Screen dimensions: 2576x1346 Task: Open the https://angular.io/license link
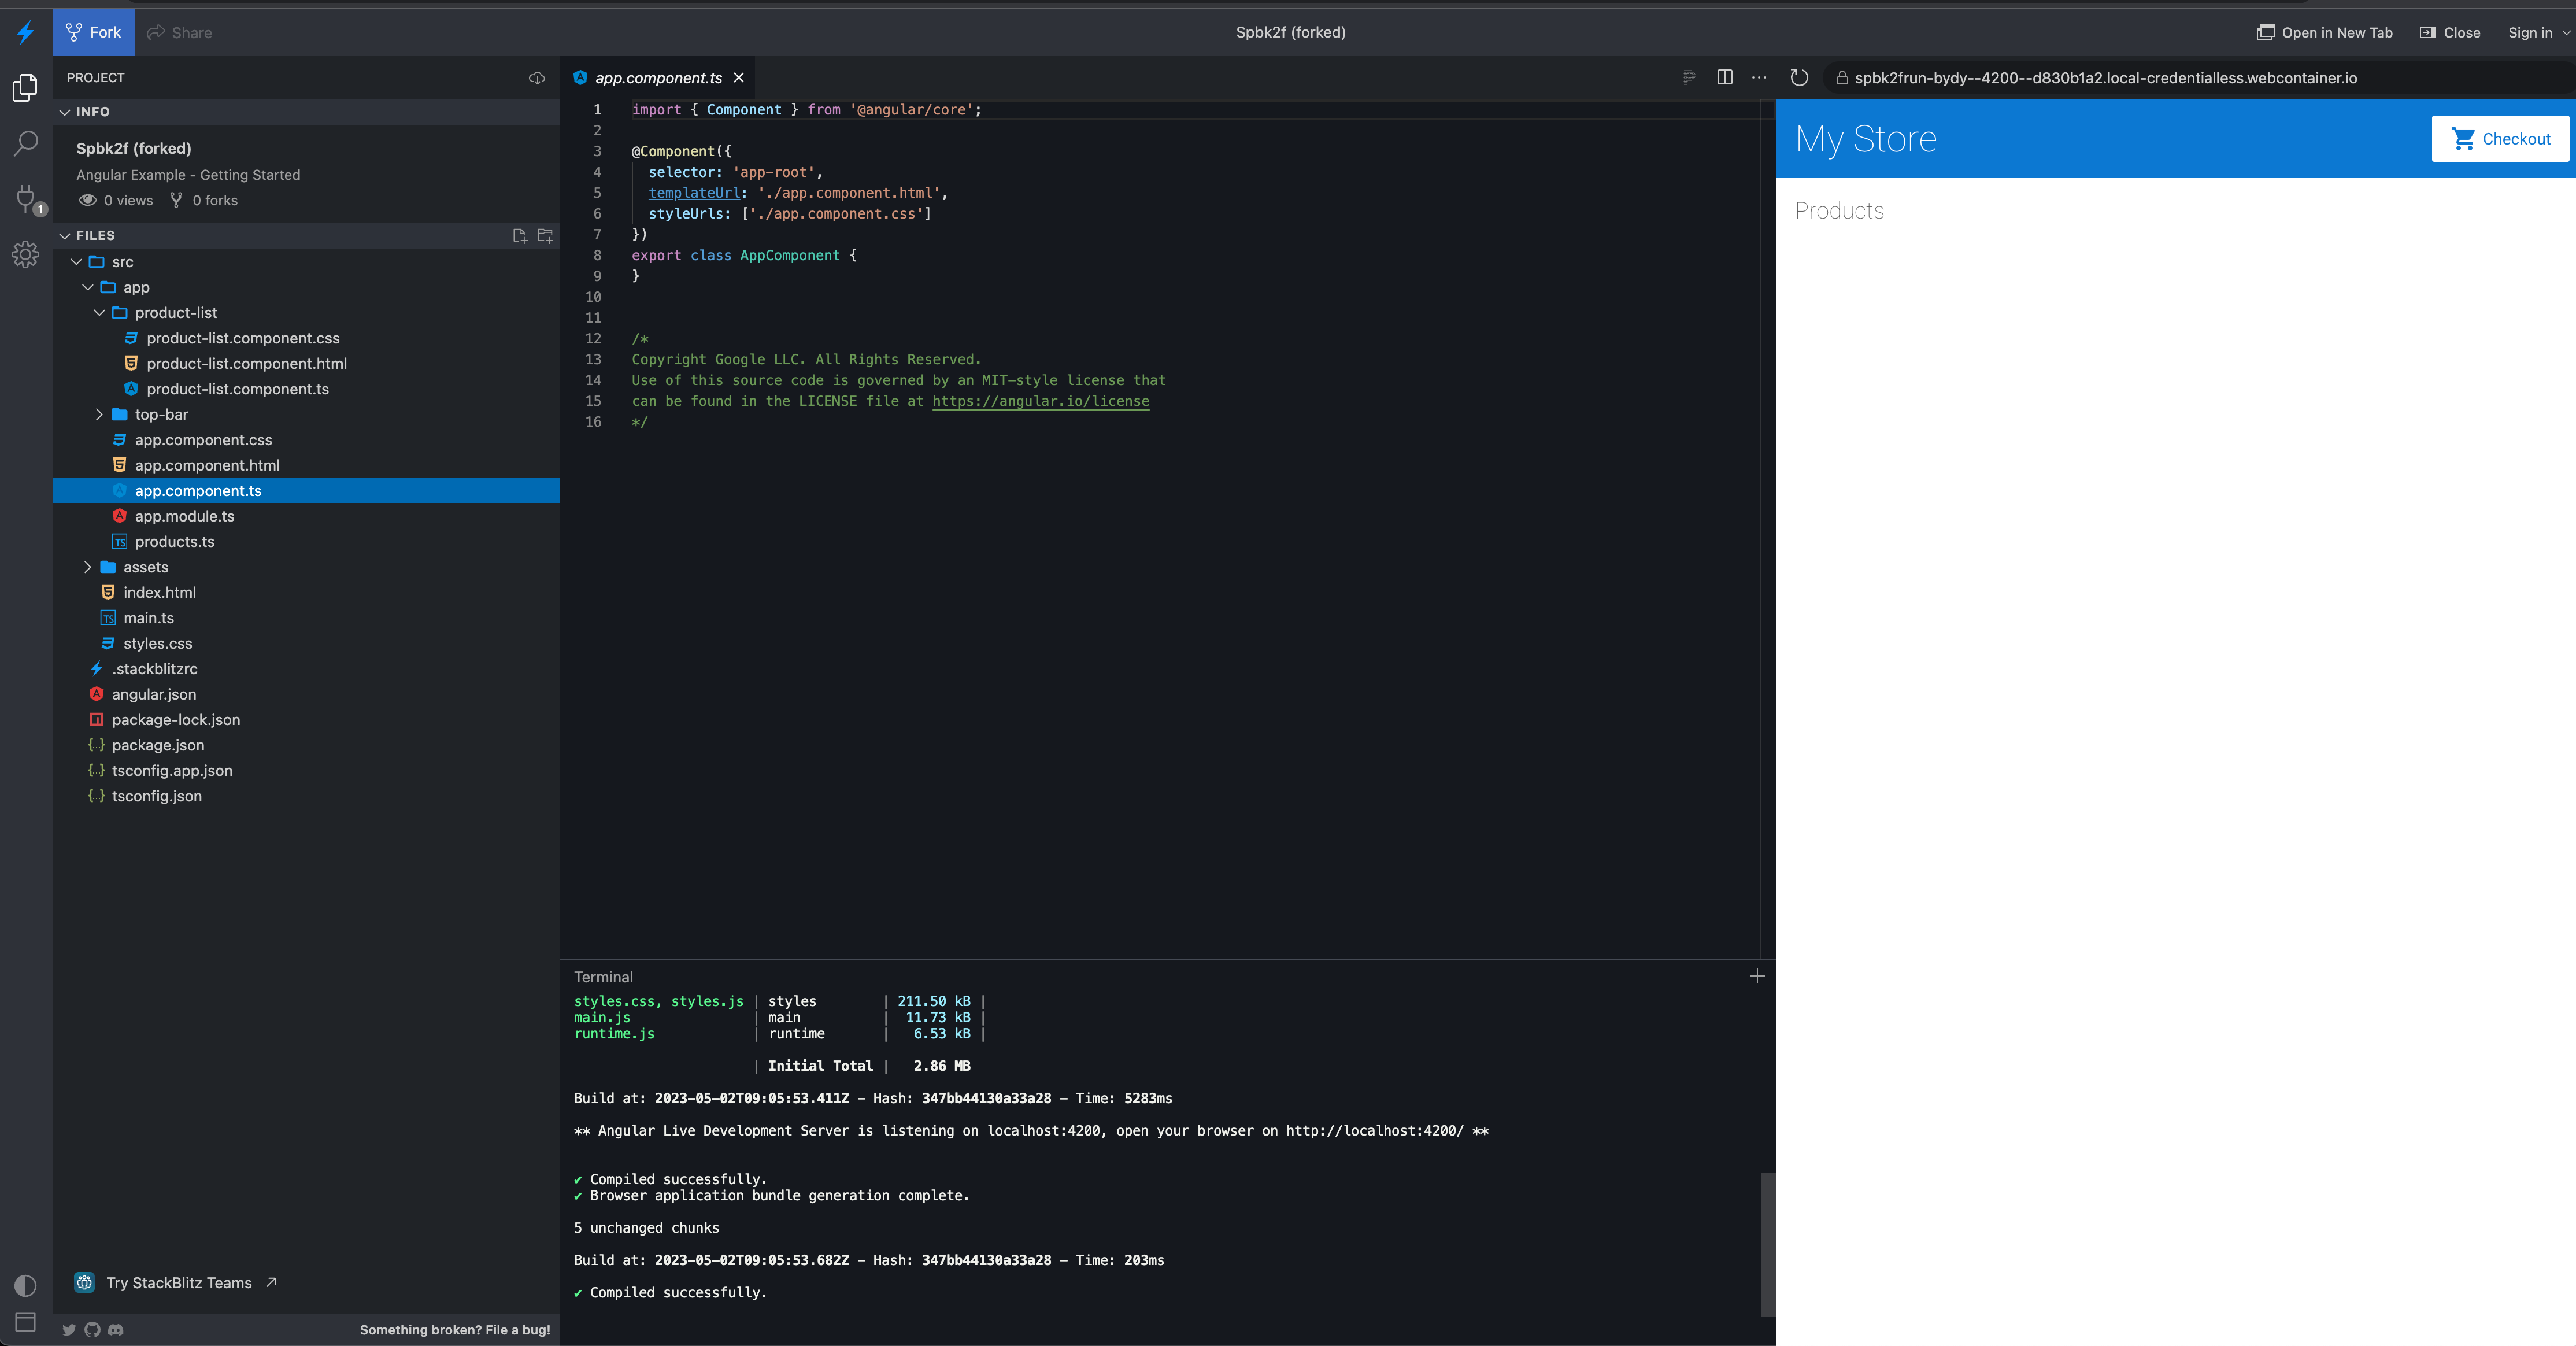[1040, 401]
